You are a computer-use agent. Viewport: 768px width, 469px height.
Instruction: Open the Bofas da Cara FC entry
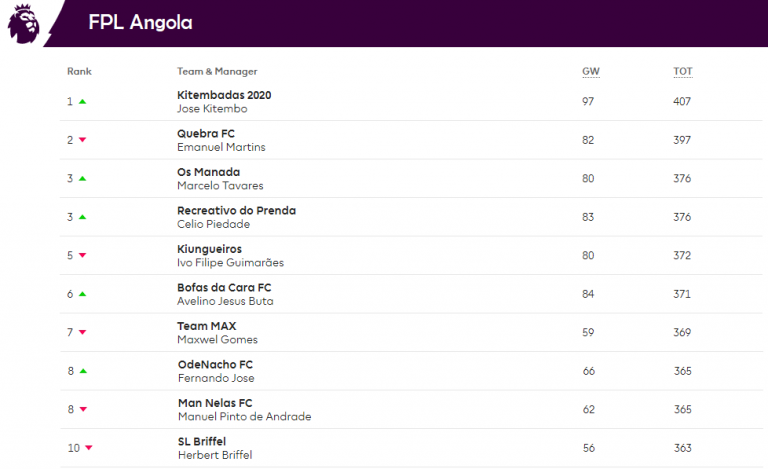point(222,287)
